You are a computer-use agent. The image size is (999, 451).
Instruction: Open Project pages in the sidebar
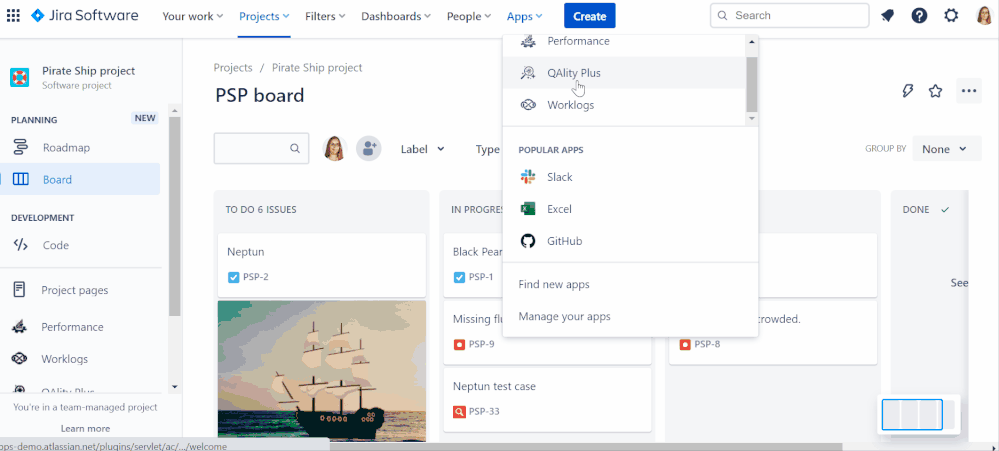[80, 290]
